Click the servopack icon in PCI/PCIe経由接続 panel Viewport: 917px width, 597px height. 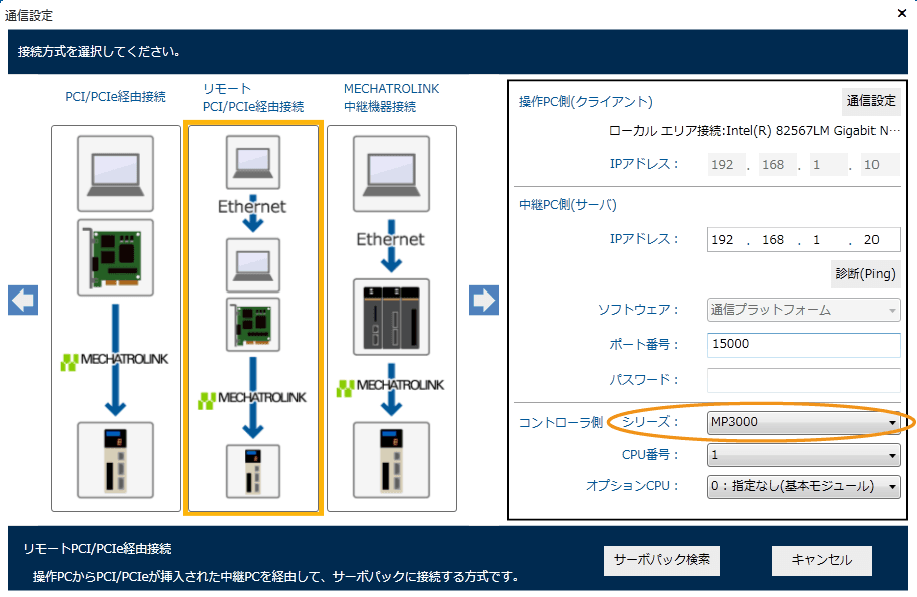point(116,459)
